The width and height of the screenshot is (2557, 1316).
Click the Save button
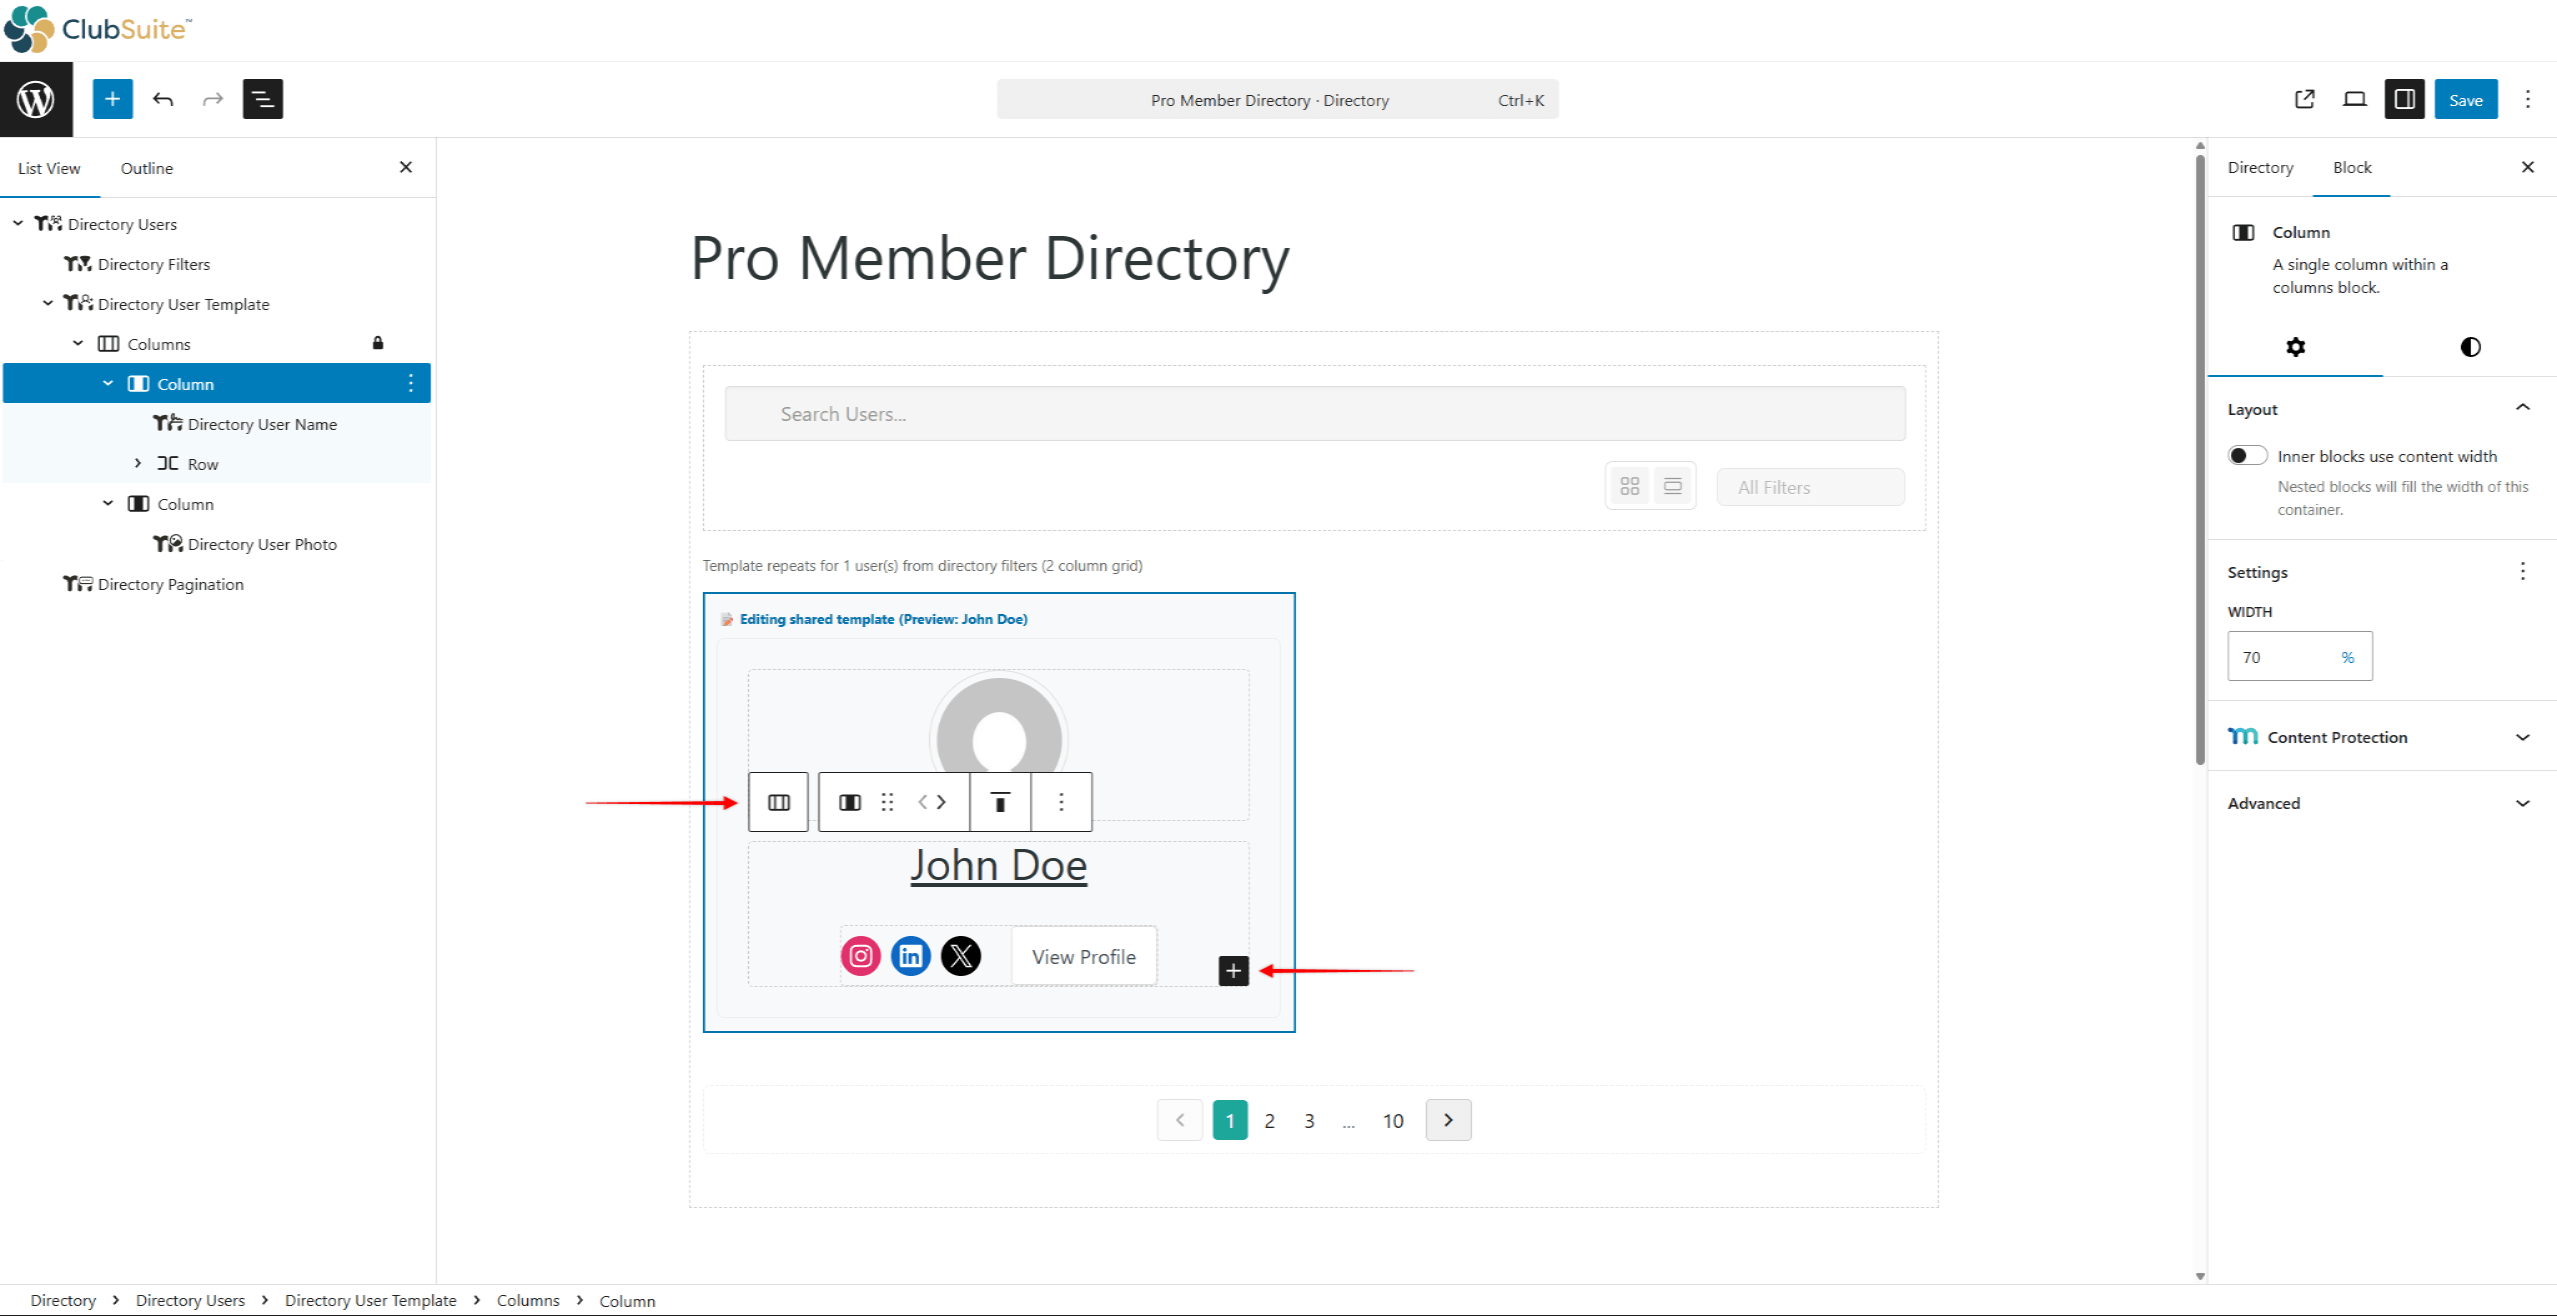[x=2466, y=99]
